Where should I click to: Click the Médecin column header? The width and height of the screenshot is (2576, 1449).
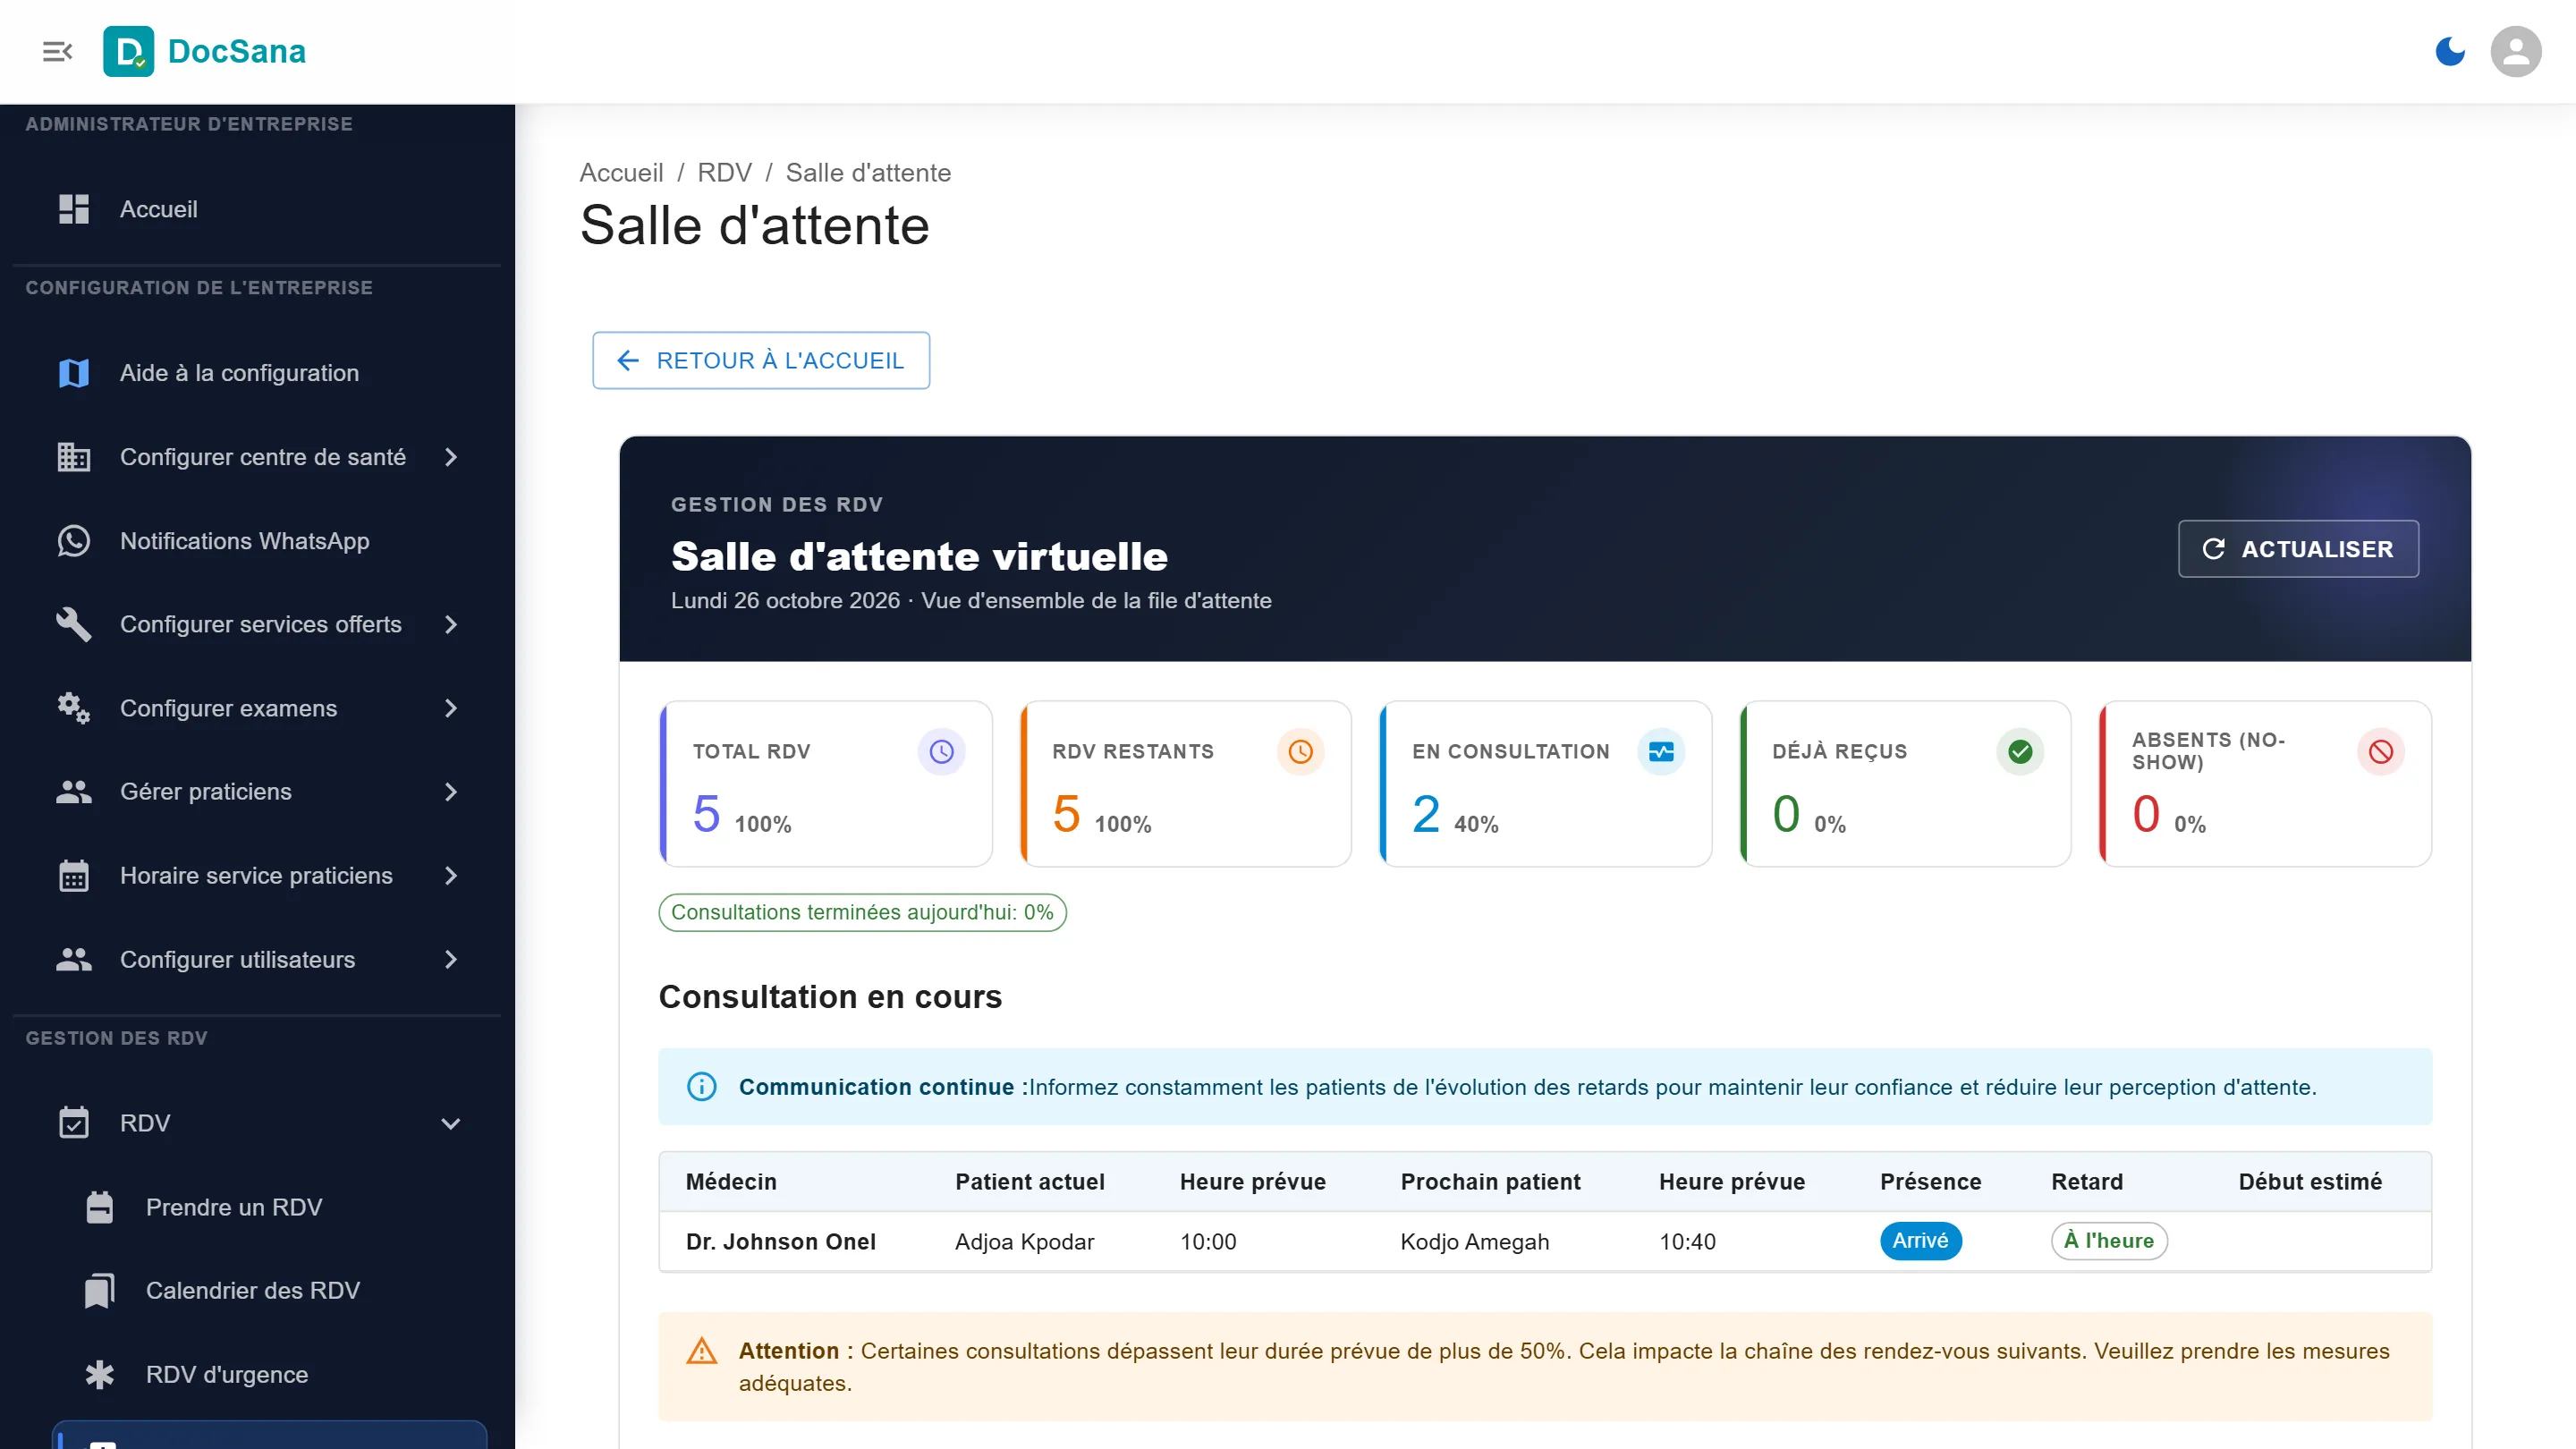(x=731, y=1182)
